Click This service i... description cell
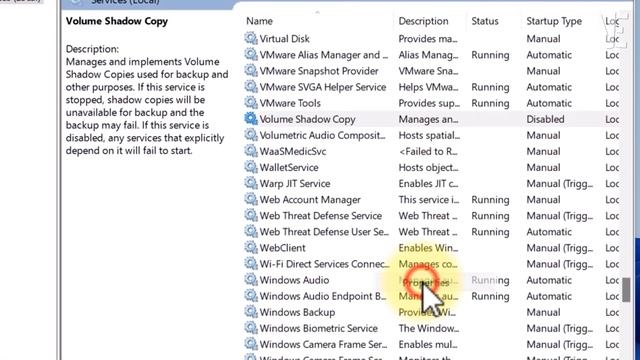The height and width of the screenshot is (360, 640). [429, 200]
